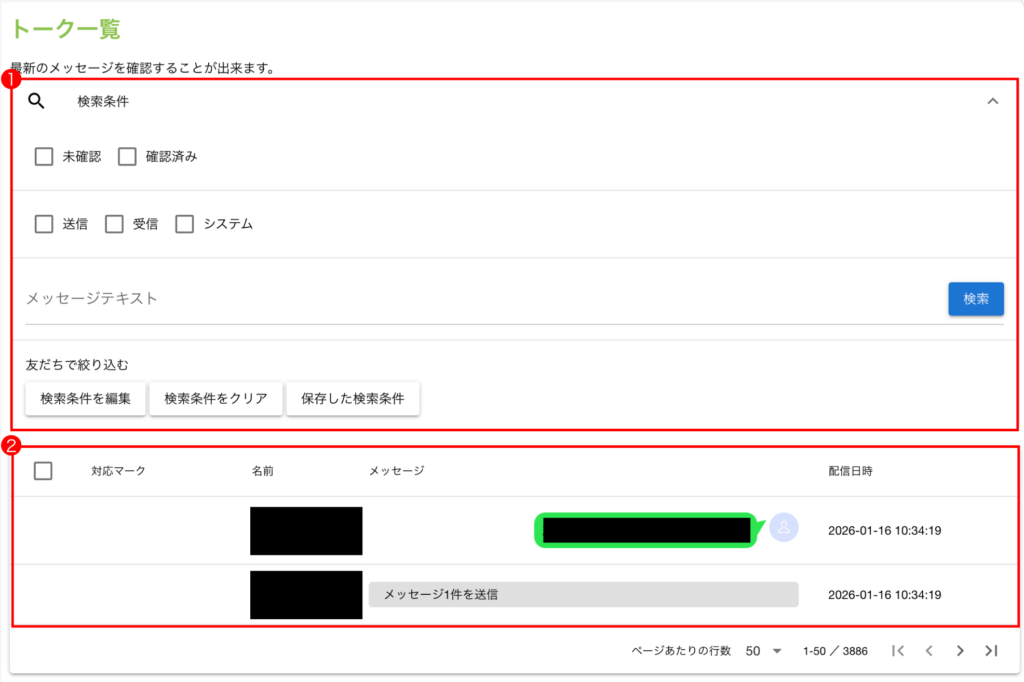Enable the 送信 filter checkbox

tap(44, 224)
